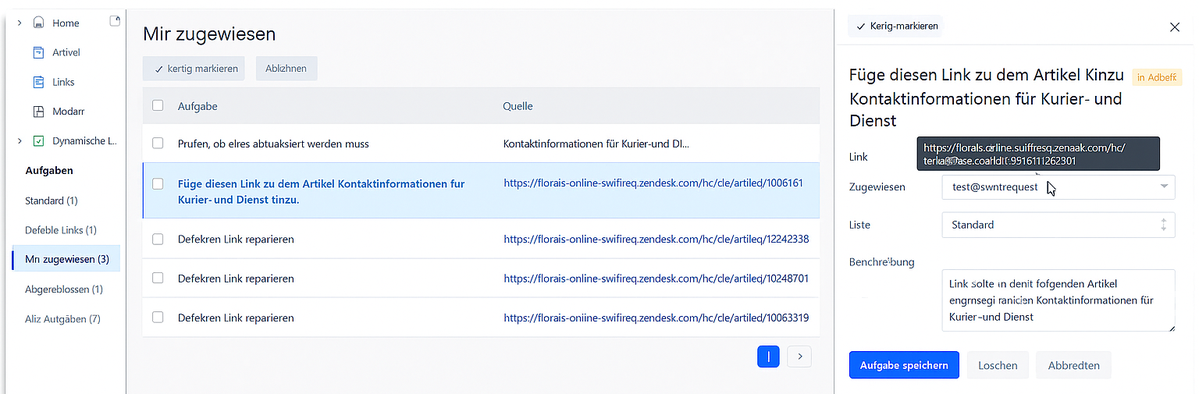Open the Liste Standard dropdown
The height and width of the screenshot is (394, 1199).
click(1058, 225)
